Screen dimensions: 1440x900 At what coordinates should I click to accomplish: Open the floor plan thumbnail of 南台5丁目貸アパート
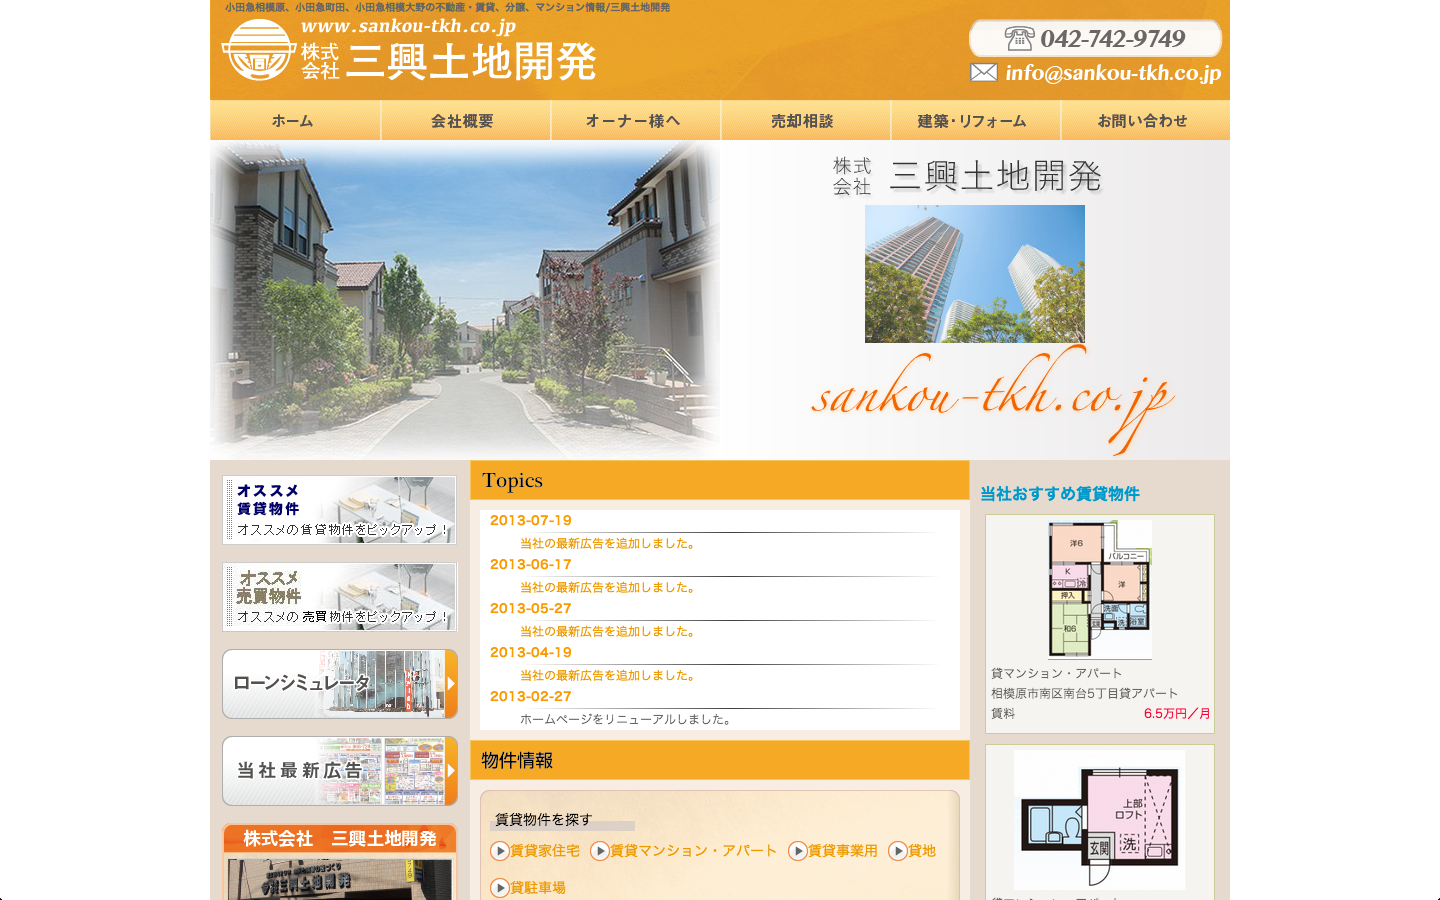pyautogui.click(x=1100, y=590)
